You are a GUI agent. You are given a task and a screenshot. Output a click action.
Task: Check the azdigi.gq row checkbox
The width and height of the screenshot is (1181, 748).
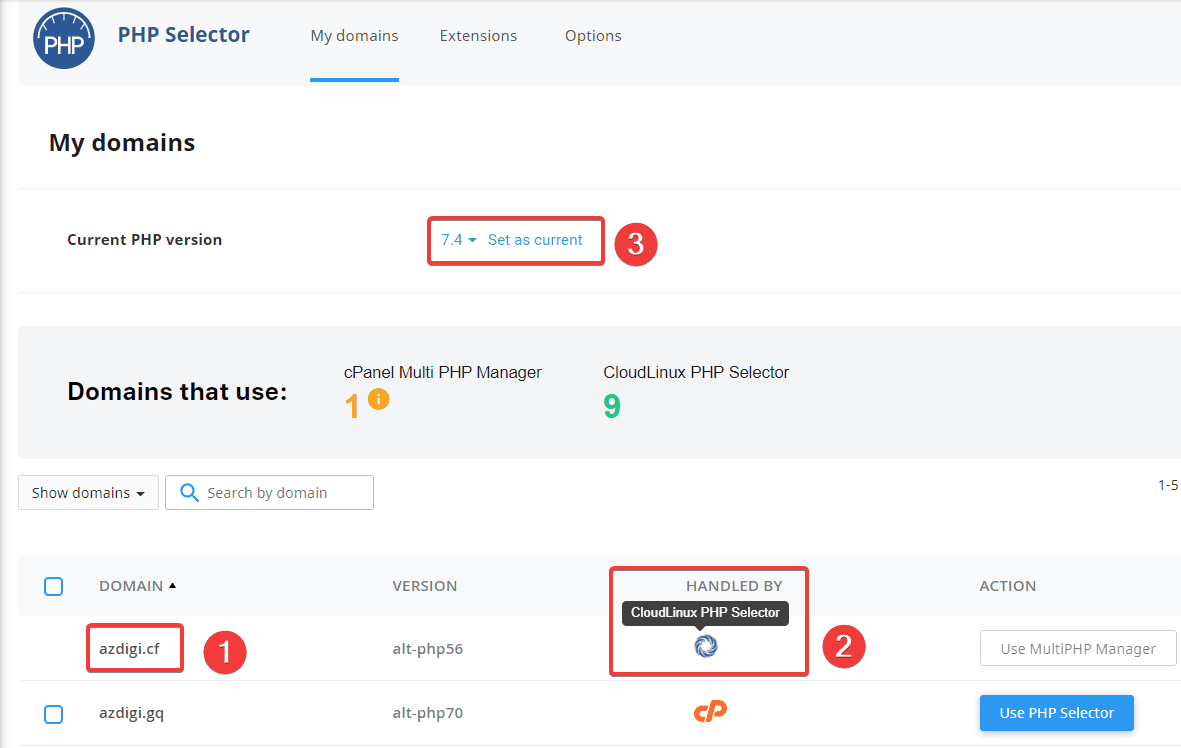tap(54, 714)
